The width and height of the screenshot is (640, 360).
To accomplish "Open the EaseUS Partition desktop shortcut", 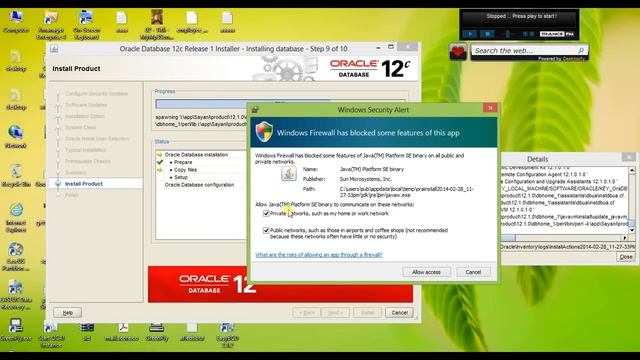I will 16,256.
